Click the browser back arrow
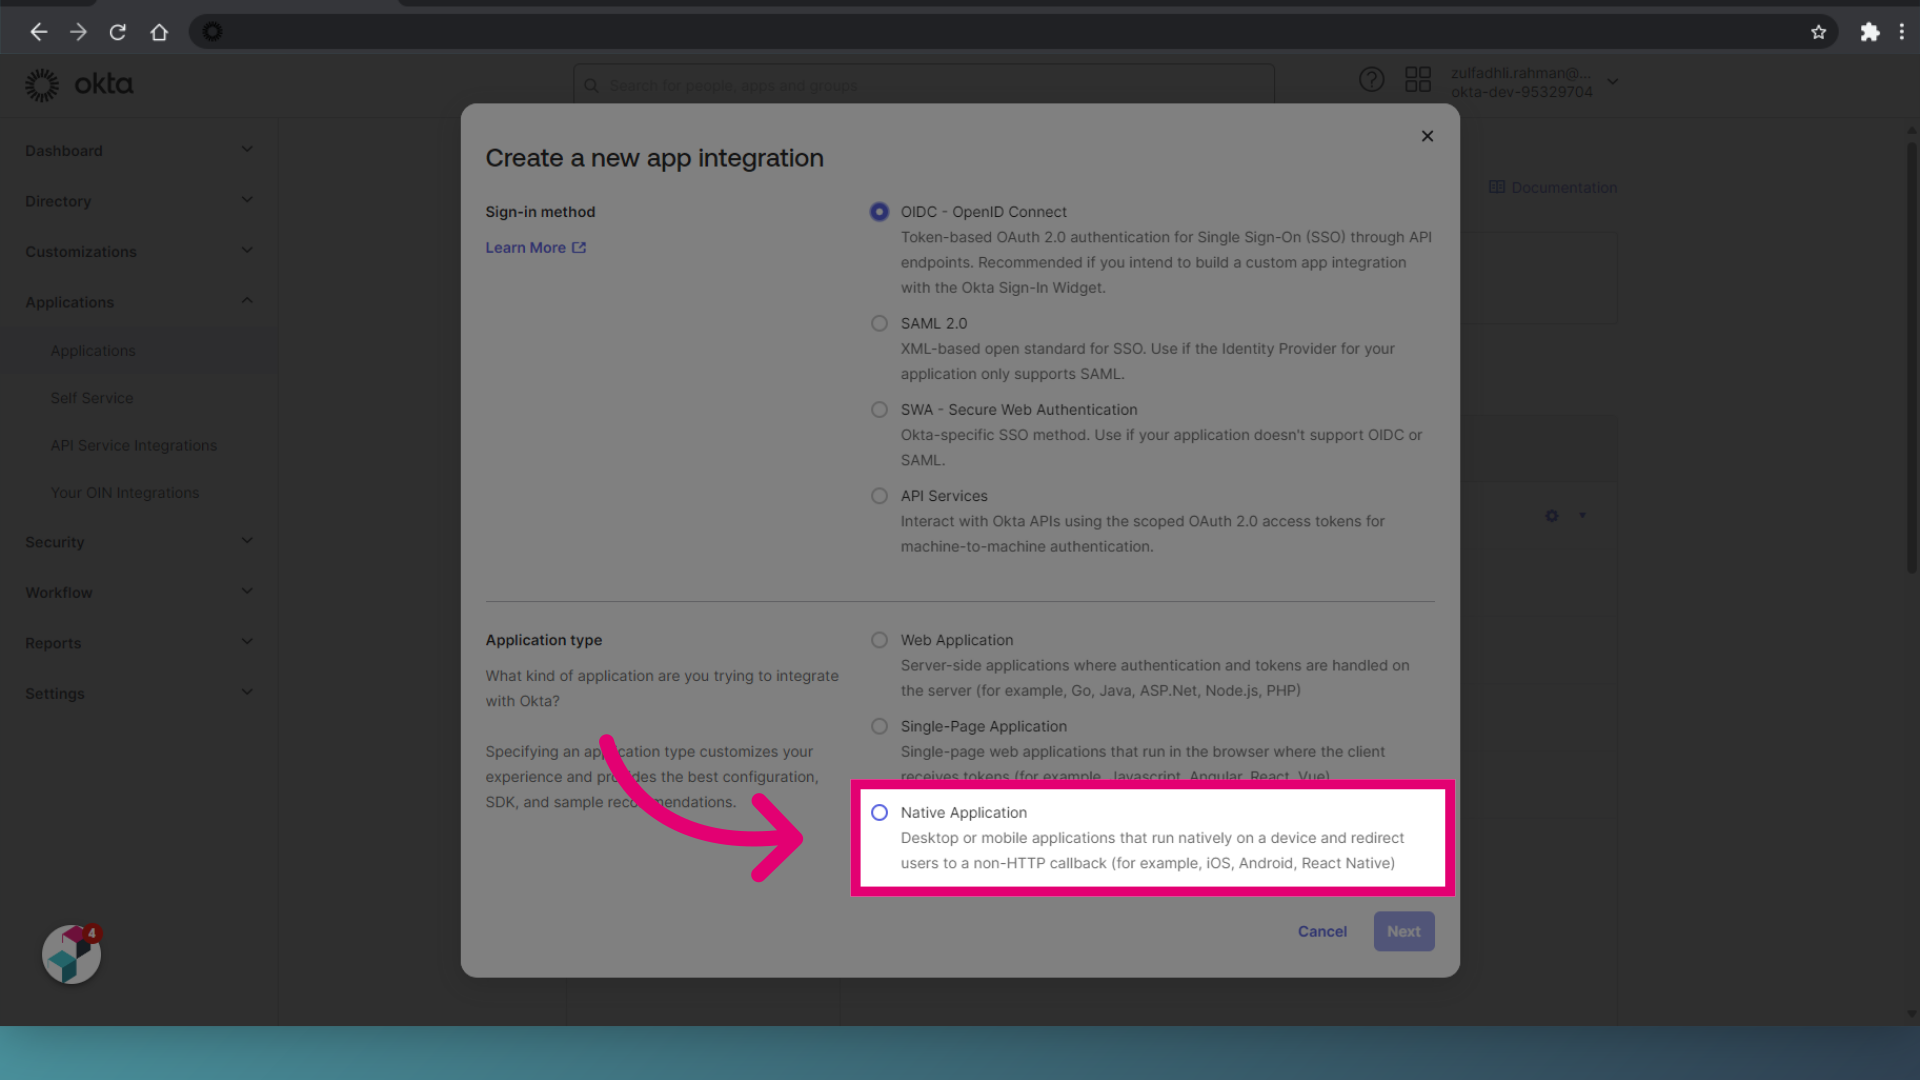1920x1080 pixels. pyautogui.click(x=38, y=32)
